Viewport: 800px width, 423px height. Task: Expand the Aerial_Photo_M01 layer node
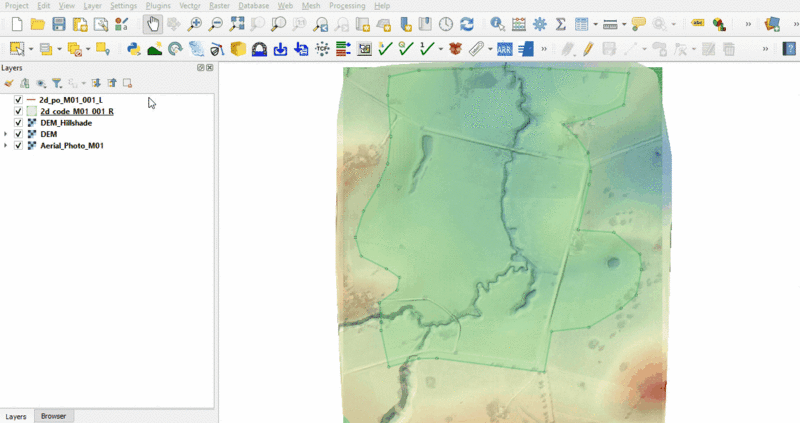pyautogui.click(x=6, y=146)
